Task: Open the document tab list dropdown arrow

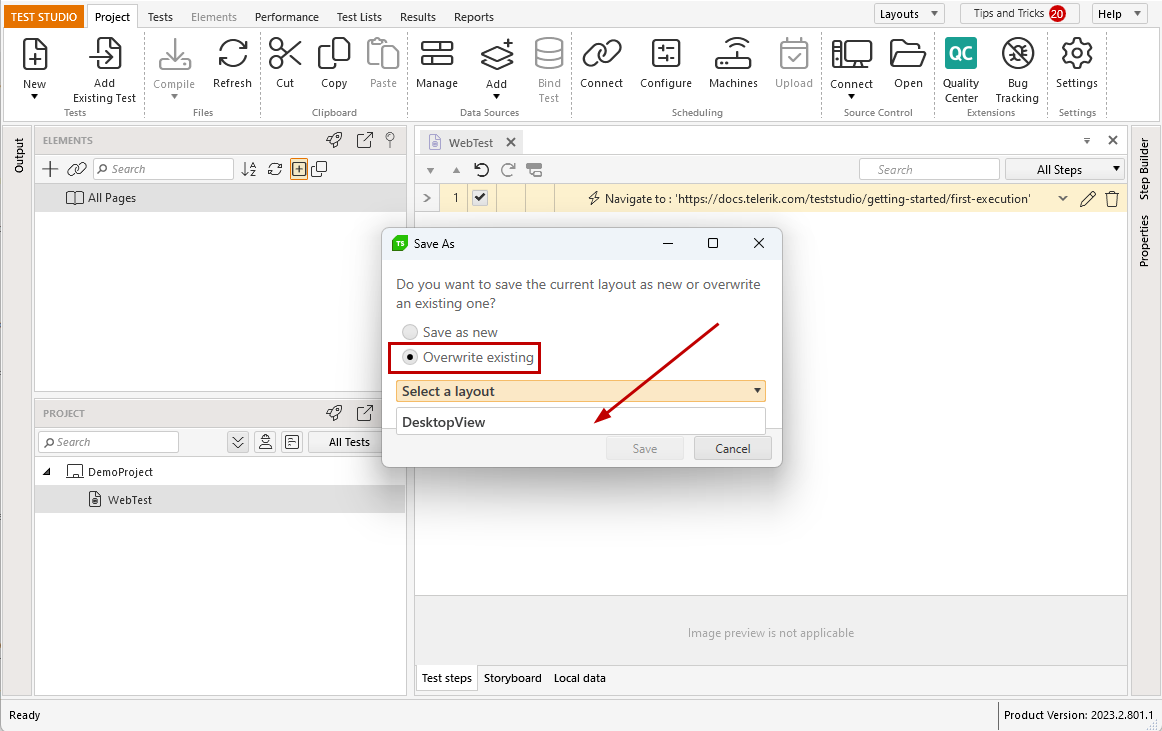Action: (1086, 140)
